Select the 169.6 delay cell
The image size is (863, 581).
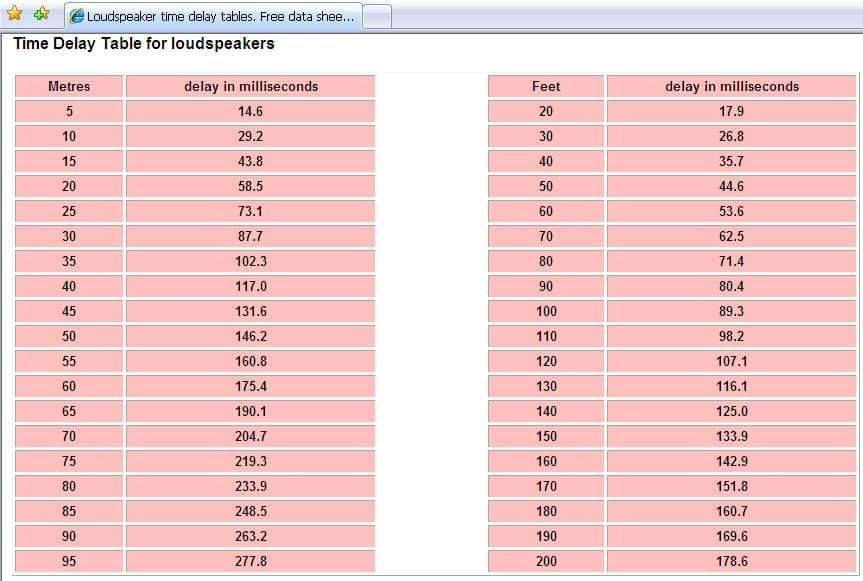coord(731,537)
